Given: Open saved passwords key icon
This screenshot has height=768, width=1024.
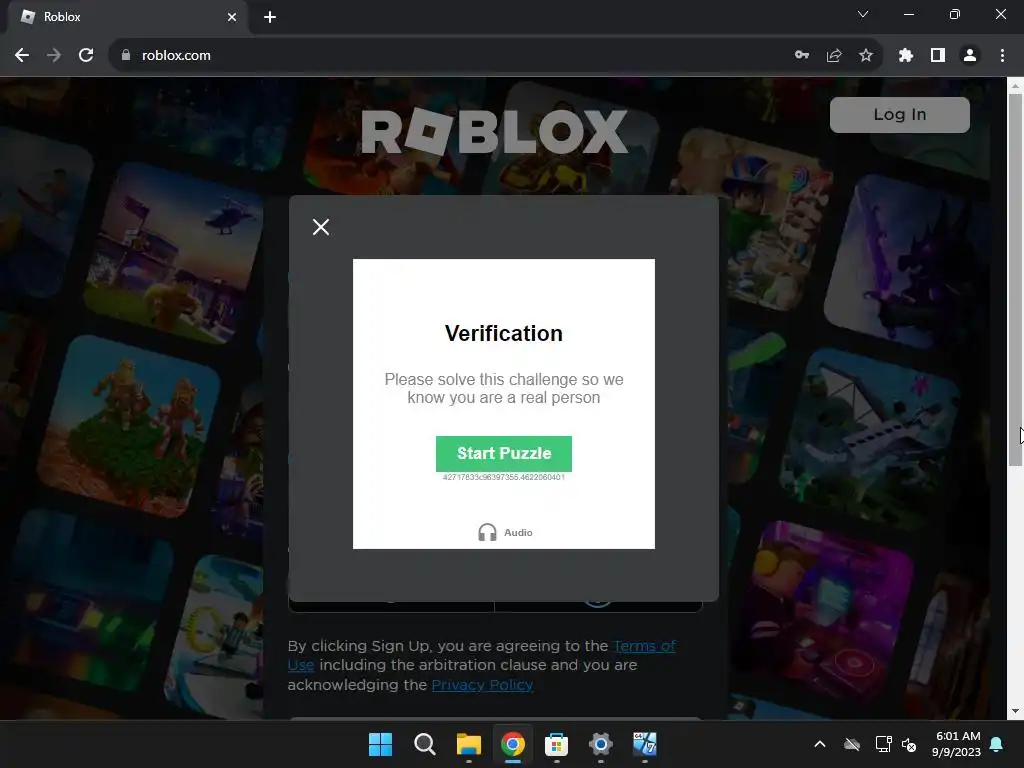Looking at the screenshot, I should coord(802,56).
